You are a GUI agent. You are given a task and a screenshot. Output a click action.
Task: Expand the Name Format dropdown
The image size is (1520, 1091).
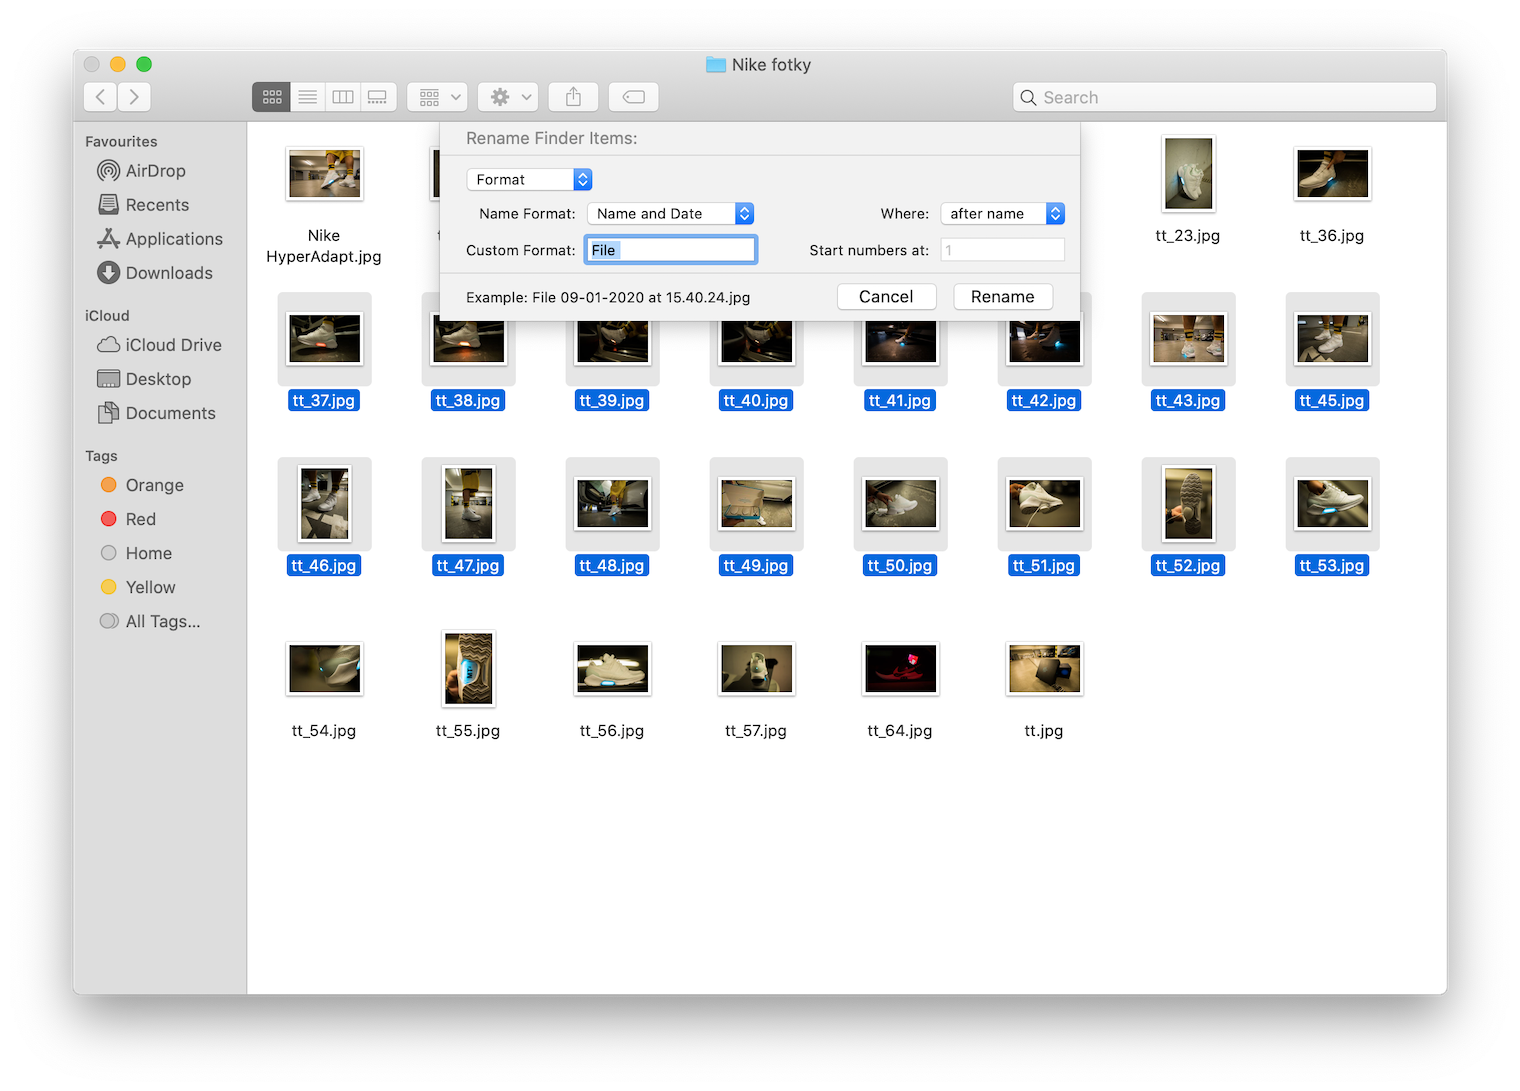pyautogui.click(x=670, y=214)
